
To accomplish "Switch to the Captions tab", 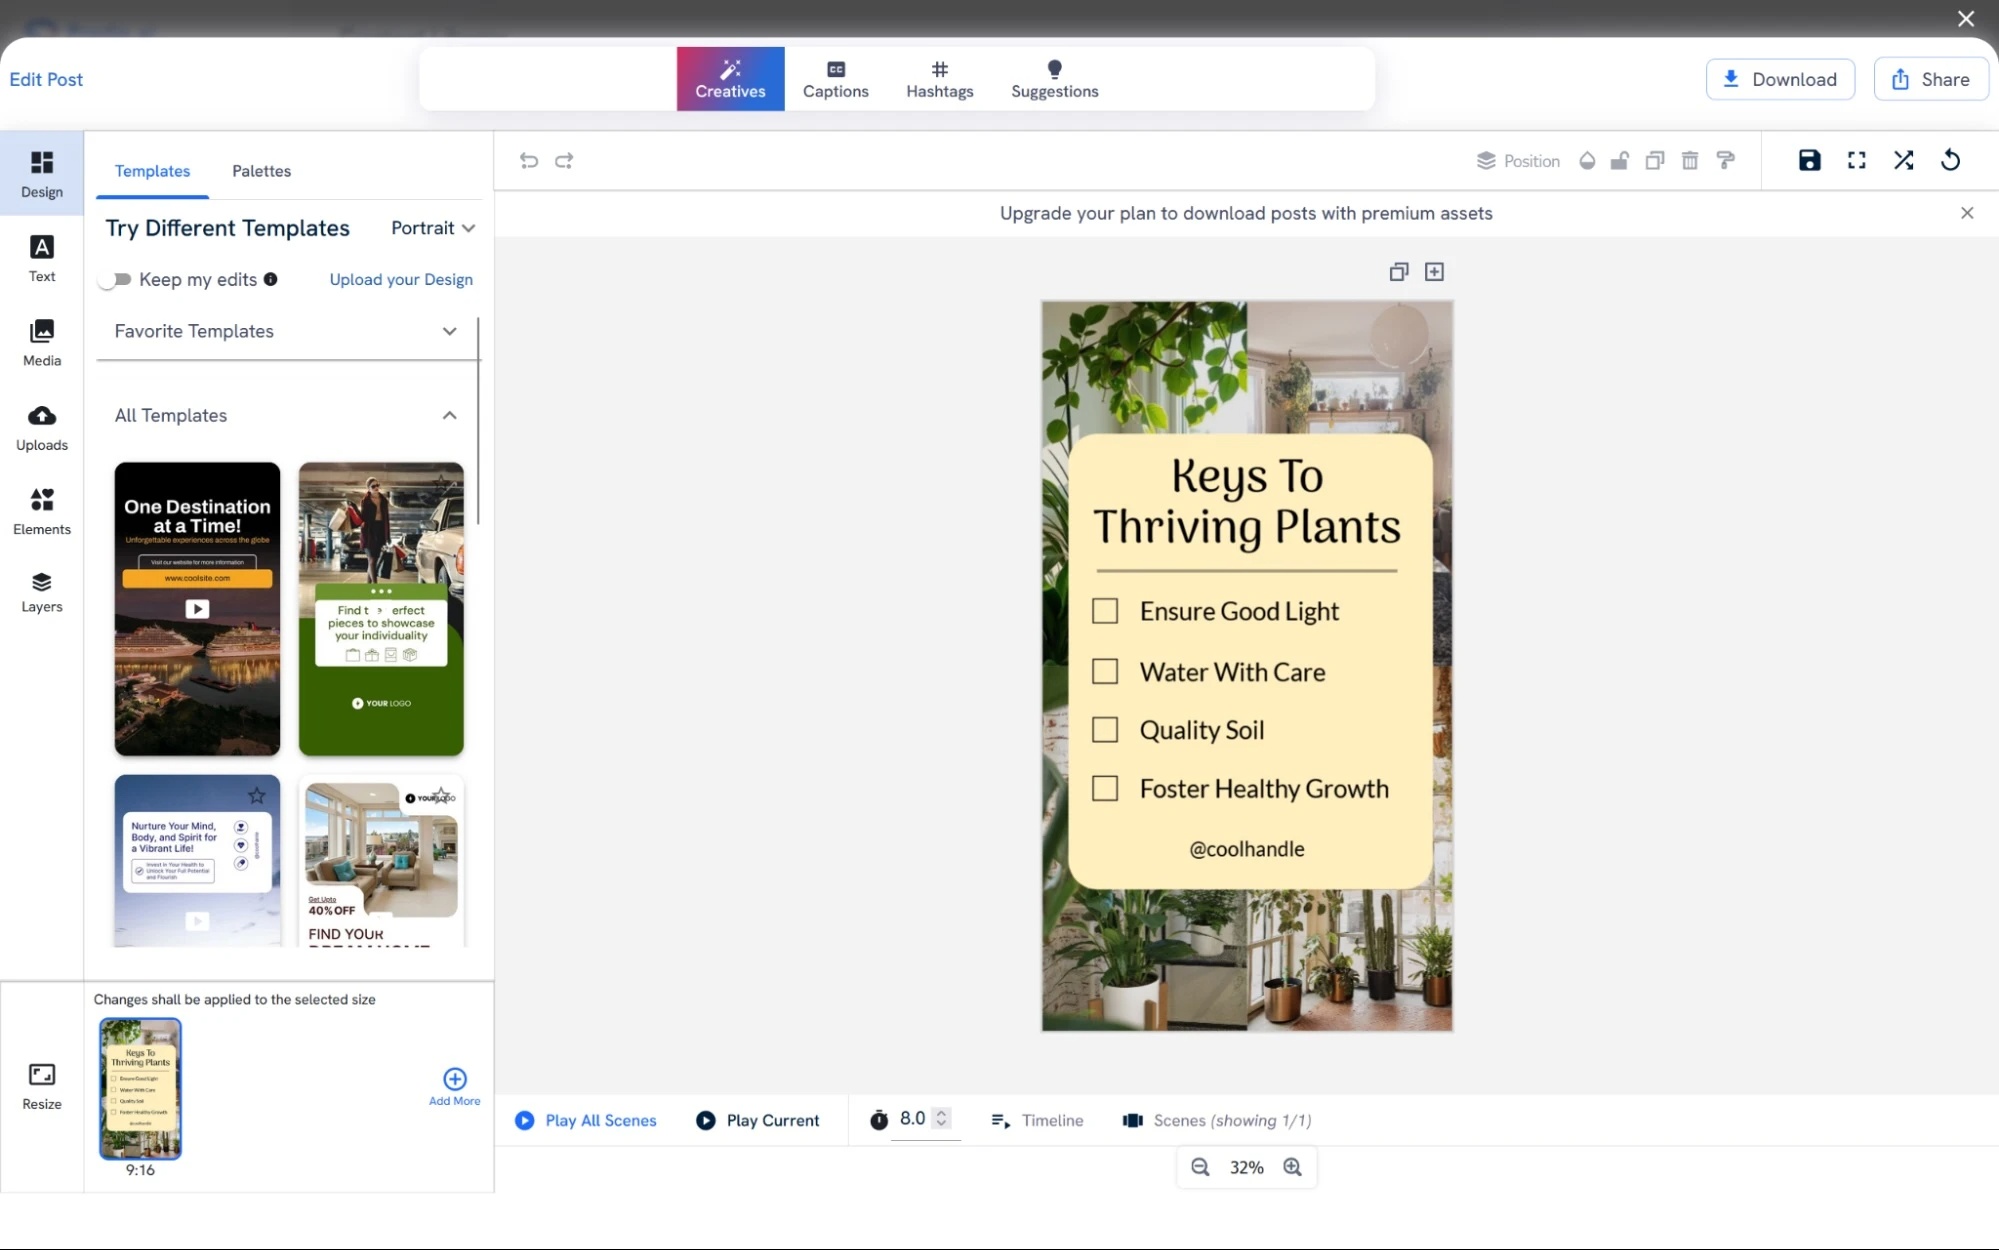I will [836, 79].
